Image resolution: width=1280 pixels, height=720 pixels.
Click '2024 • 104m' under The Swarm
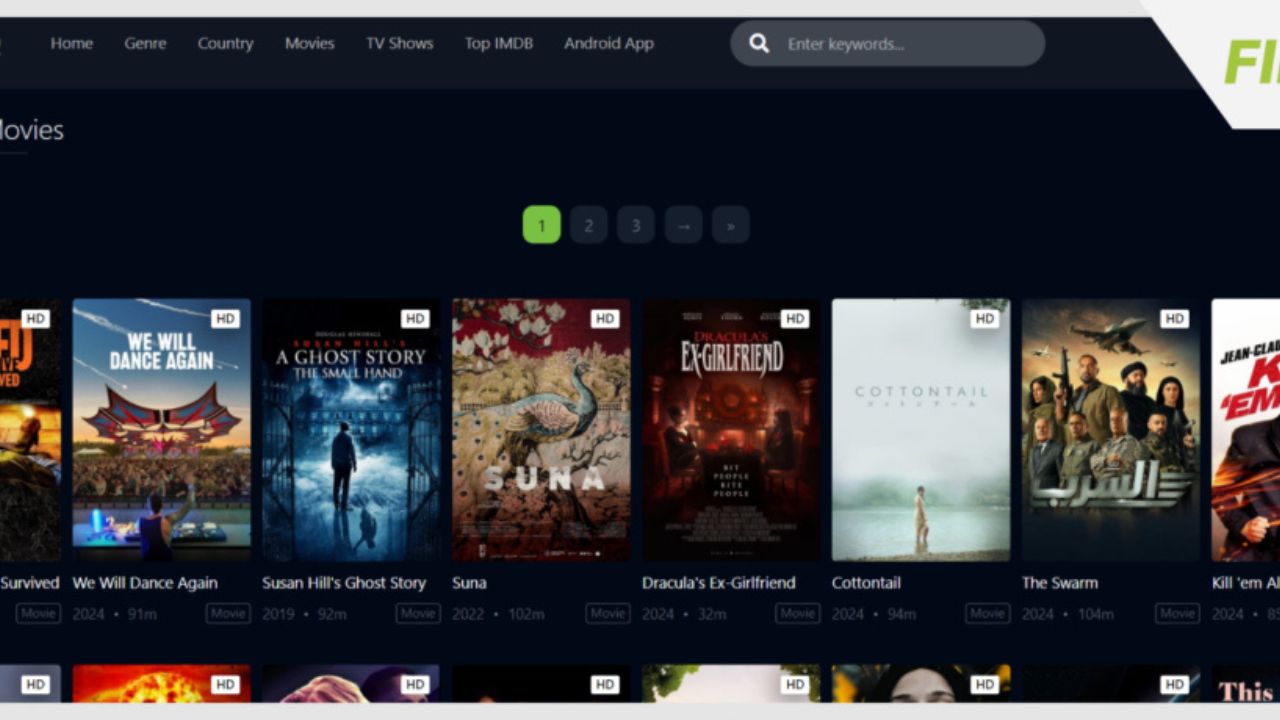point(1069,614)
